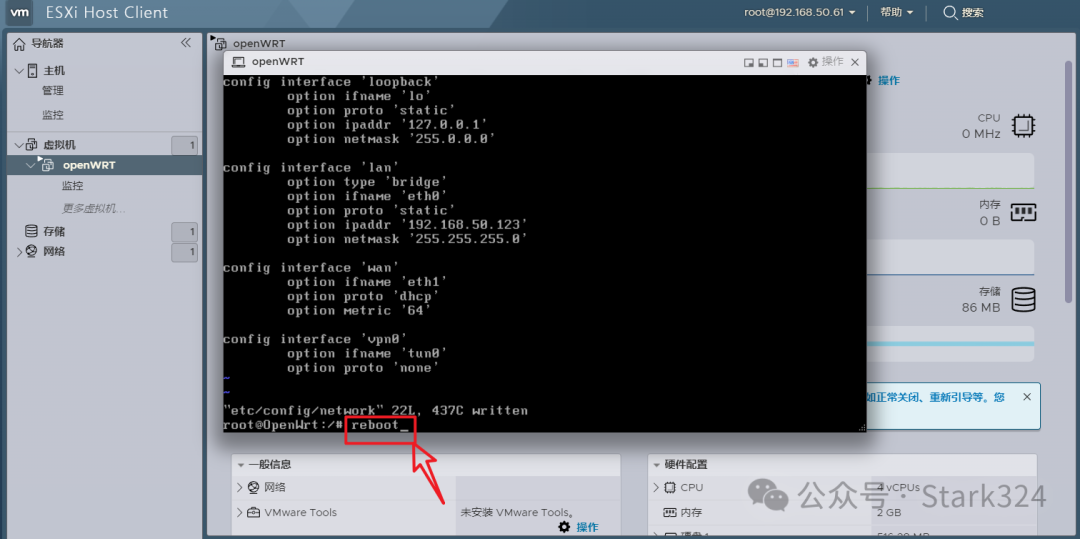The image size is (1080, 539).
Task: Select 监控 under the host node
Action: [52, 115]
